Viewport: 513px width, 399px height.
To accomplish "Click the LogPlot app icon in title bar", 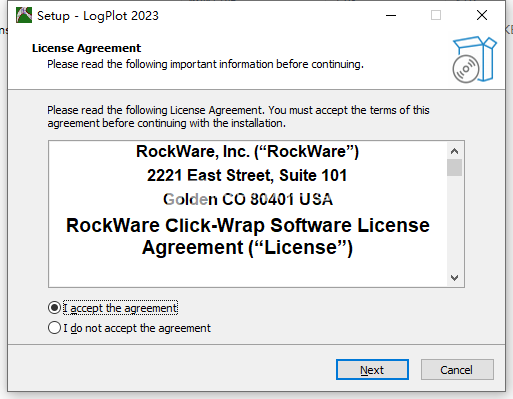I will click(x=24, y=15).
